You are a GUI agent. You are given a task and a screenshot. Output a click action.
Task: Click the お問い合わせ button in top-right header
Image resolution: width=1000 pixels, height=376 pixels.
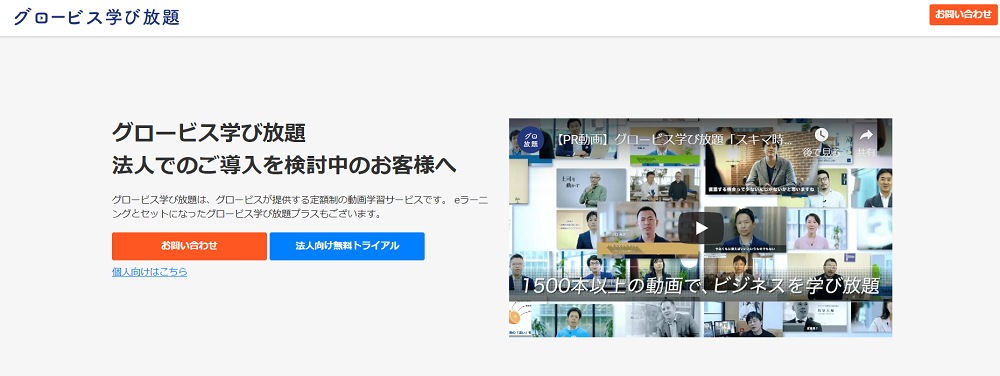click(963, 15)
